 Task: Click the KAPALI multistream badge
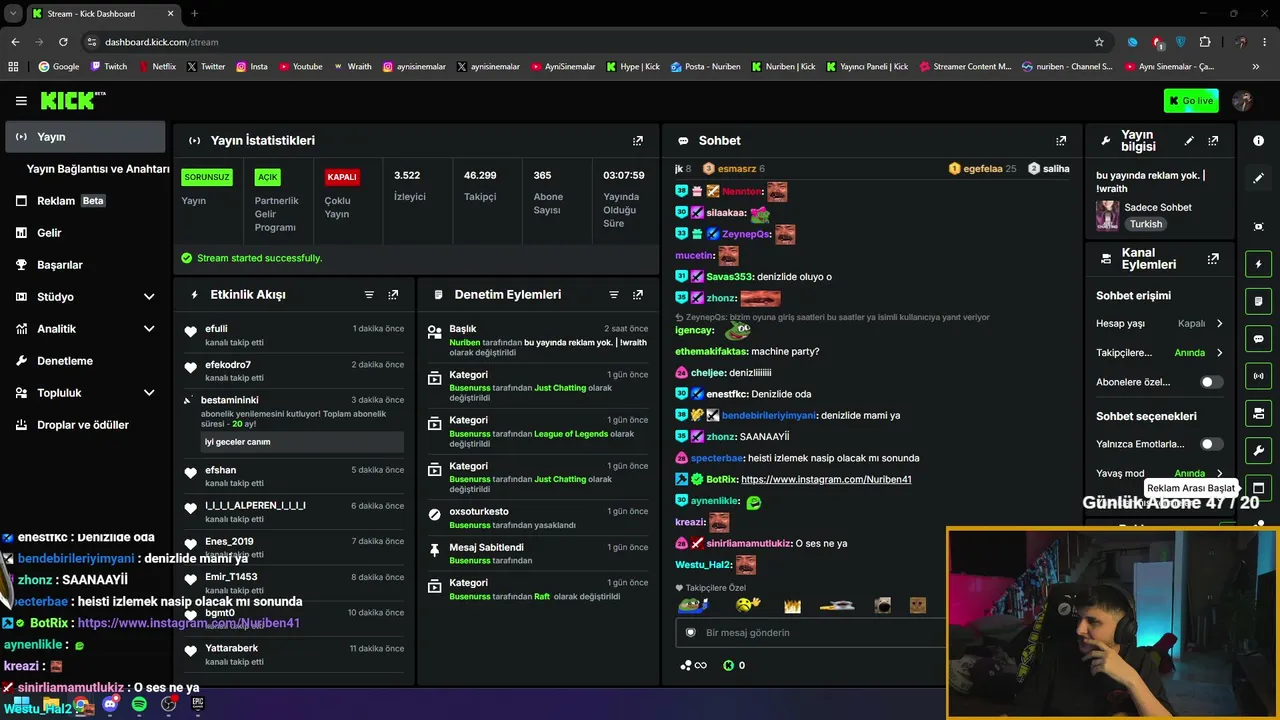(x=342, y=177)
